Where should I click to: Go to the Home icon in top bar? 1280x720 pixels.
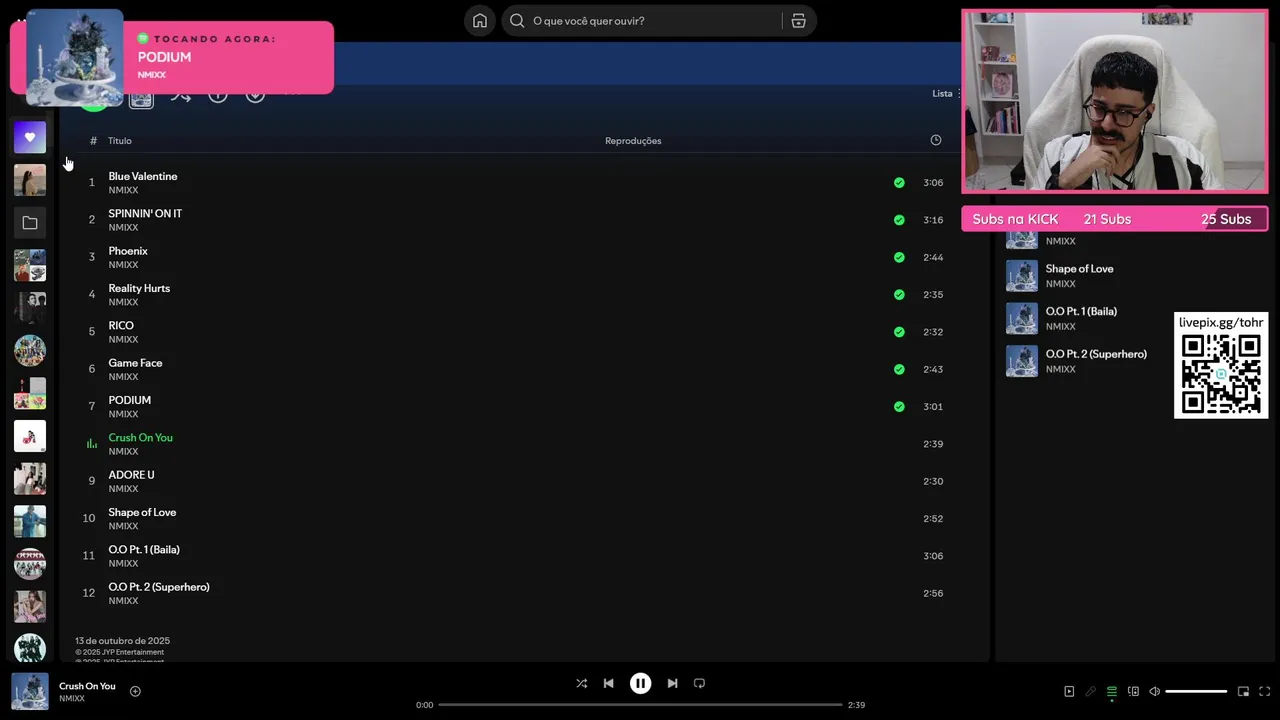click(480, 21)
